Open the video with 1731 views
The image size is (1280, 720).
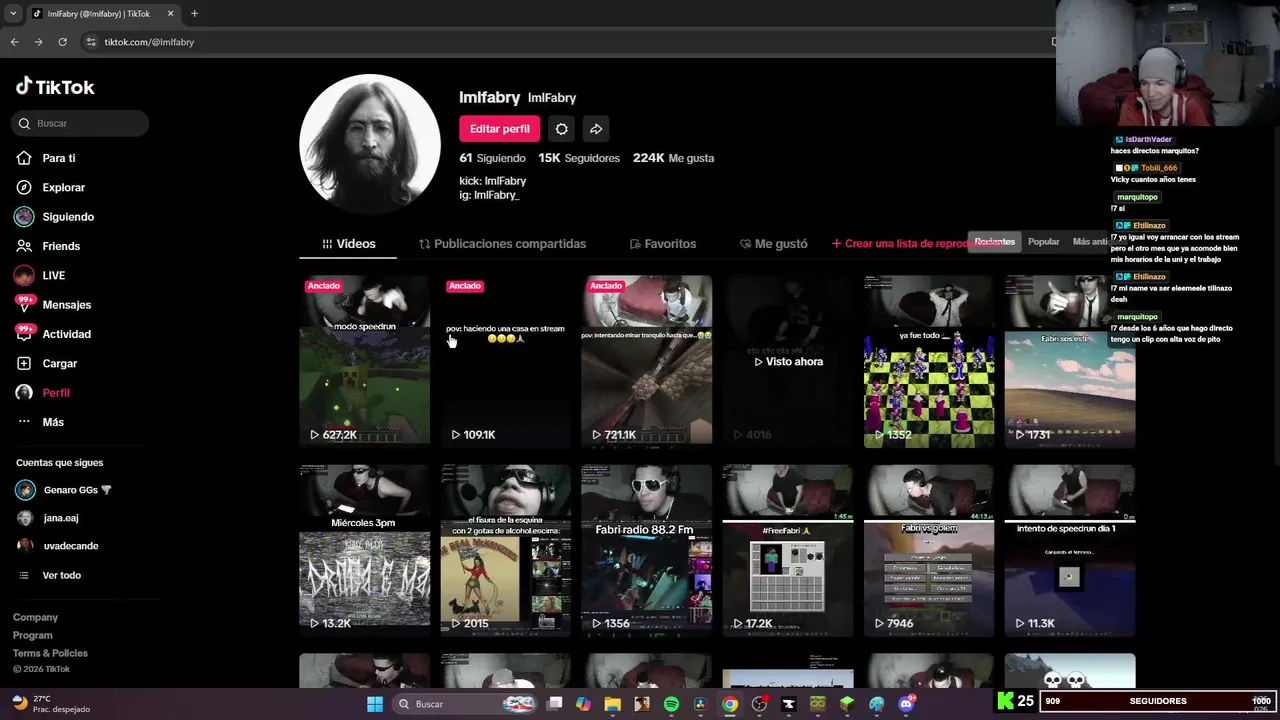1069,361
